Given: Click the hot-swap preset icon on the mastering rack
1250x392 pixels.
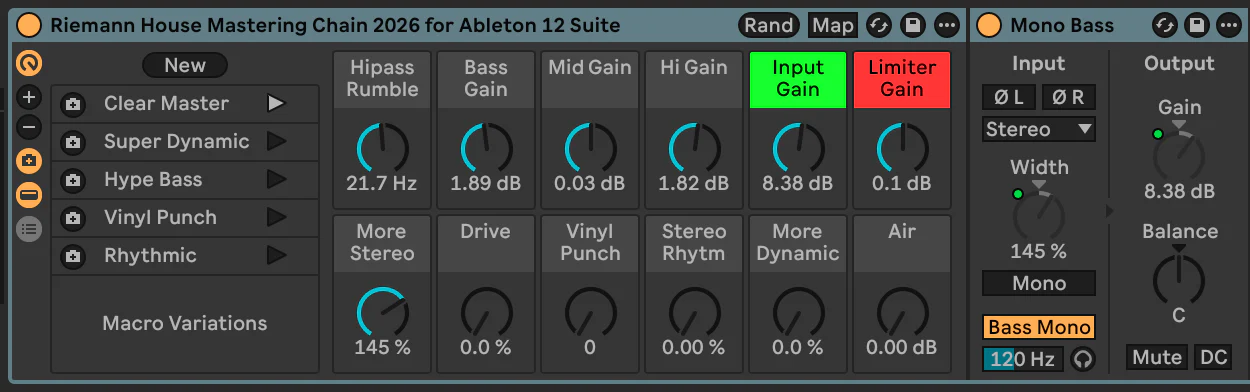Looking at the screenshot, I should click(879, 25).
